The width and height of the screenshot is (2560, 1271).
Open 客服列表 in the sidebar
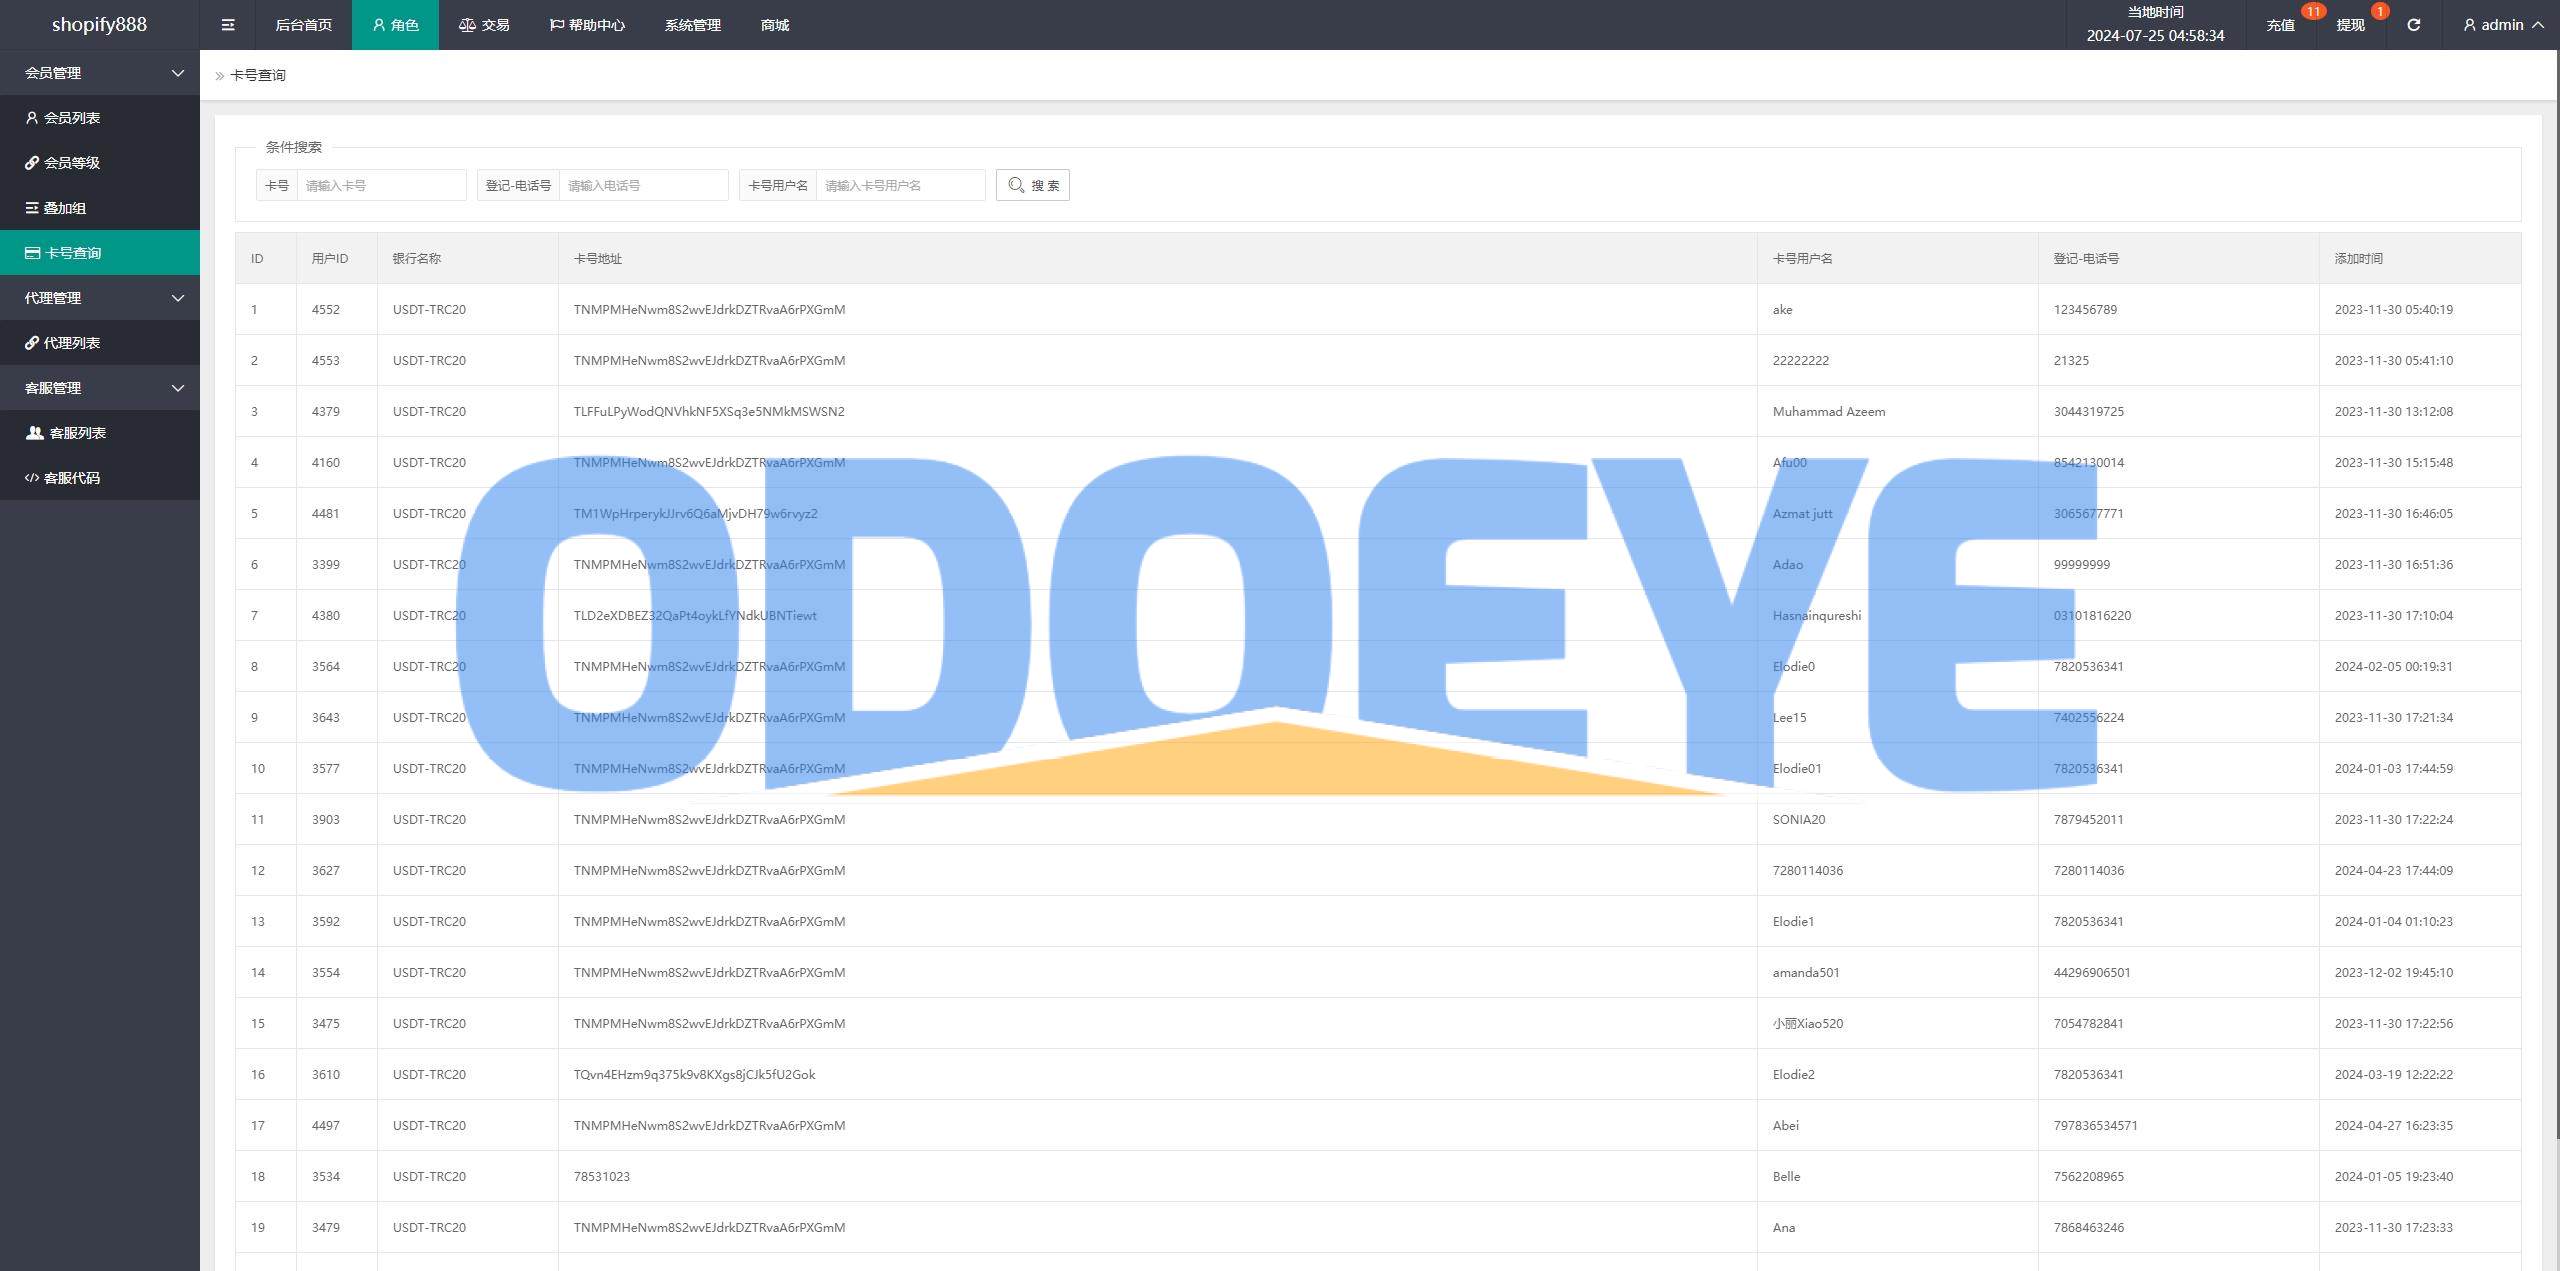100,433
